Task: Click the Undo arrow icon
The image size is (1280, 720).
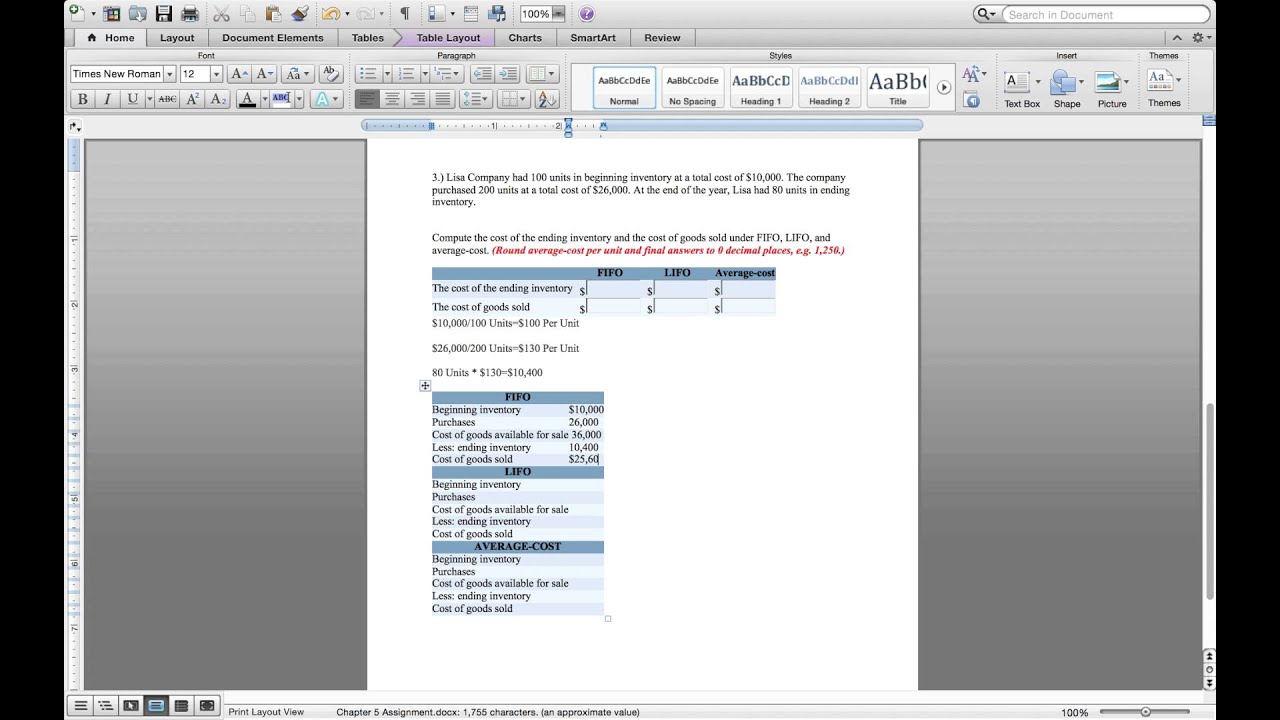Action: tap(331, 14)
